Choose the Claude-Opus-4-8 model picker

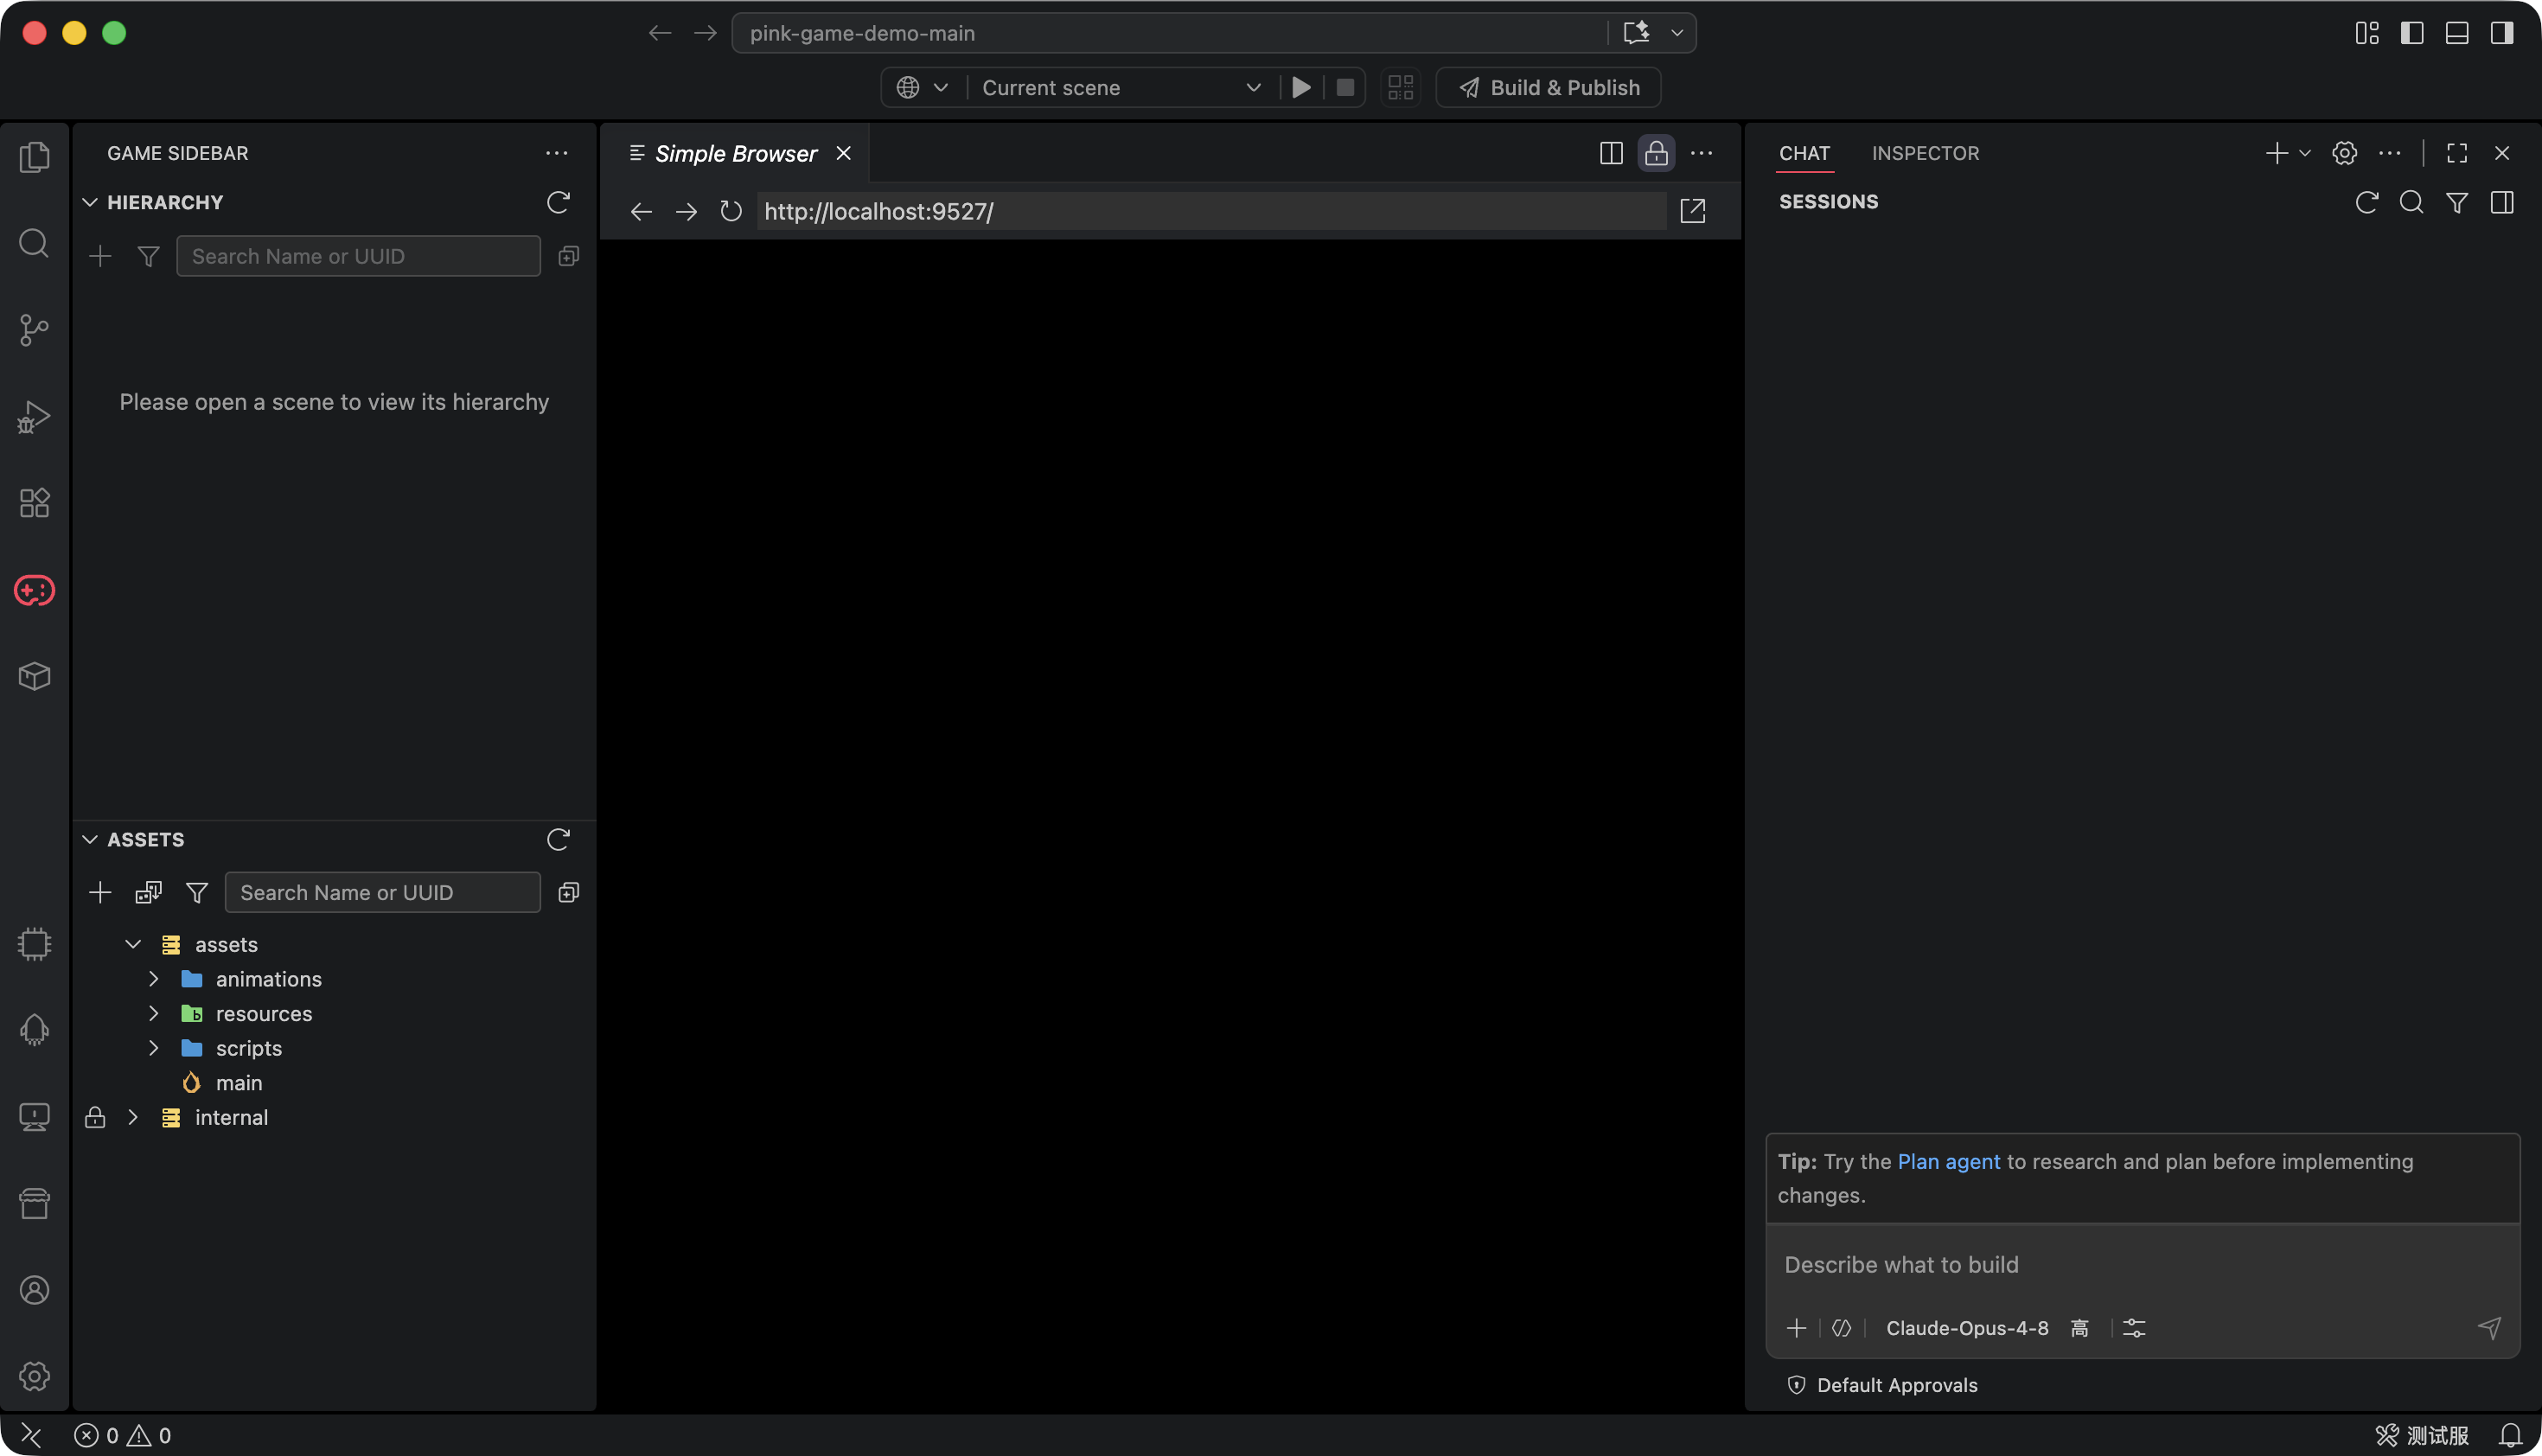[1967, 1328]
